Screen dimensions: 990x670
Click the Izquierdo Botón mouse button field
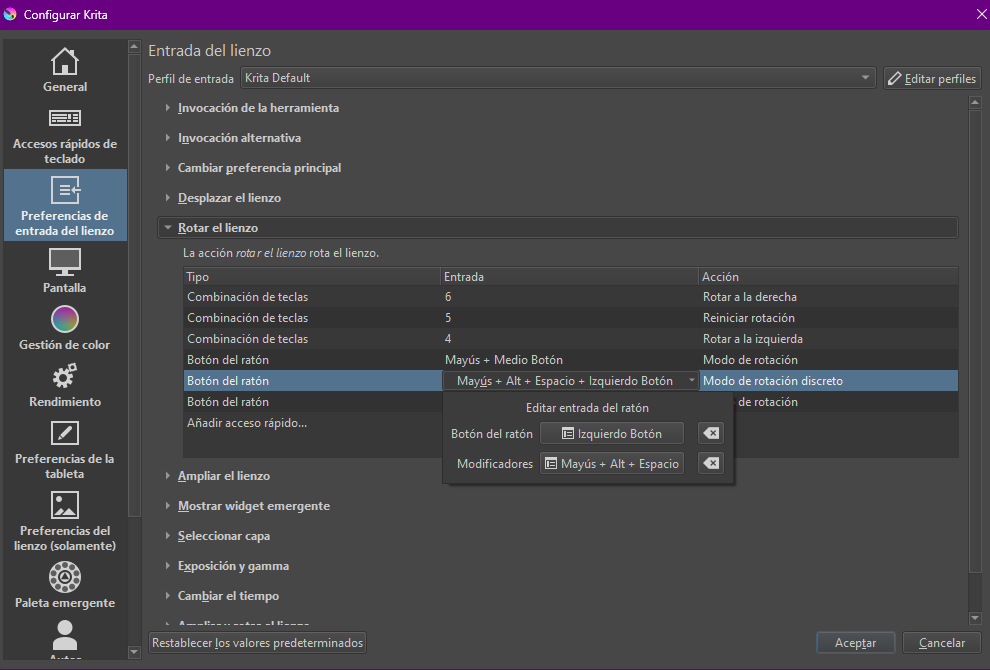(x=612, y=433)
